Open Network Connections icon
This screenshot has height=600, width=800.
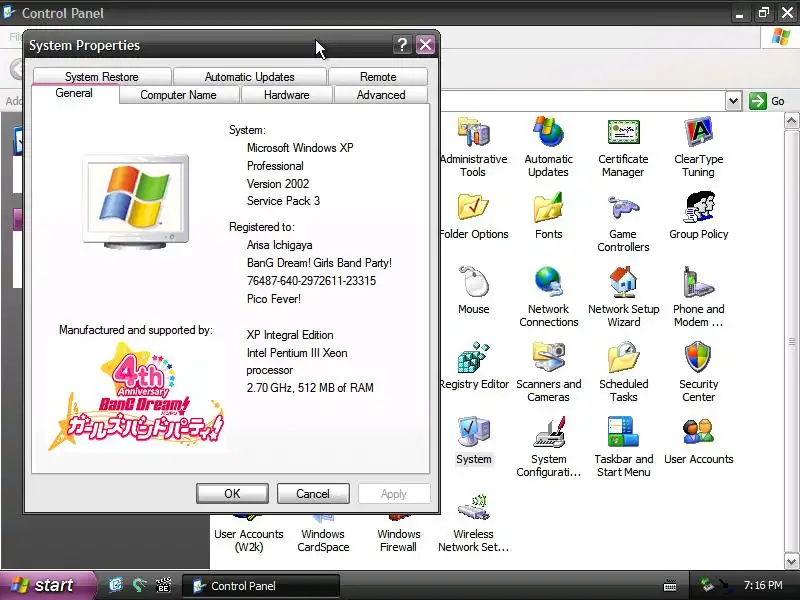pos(548,282)
